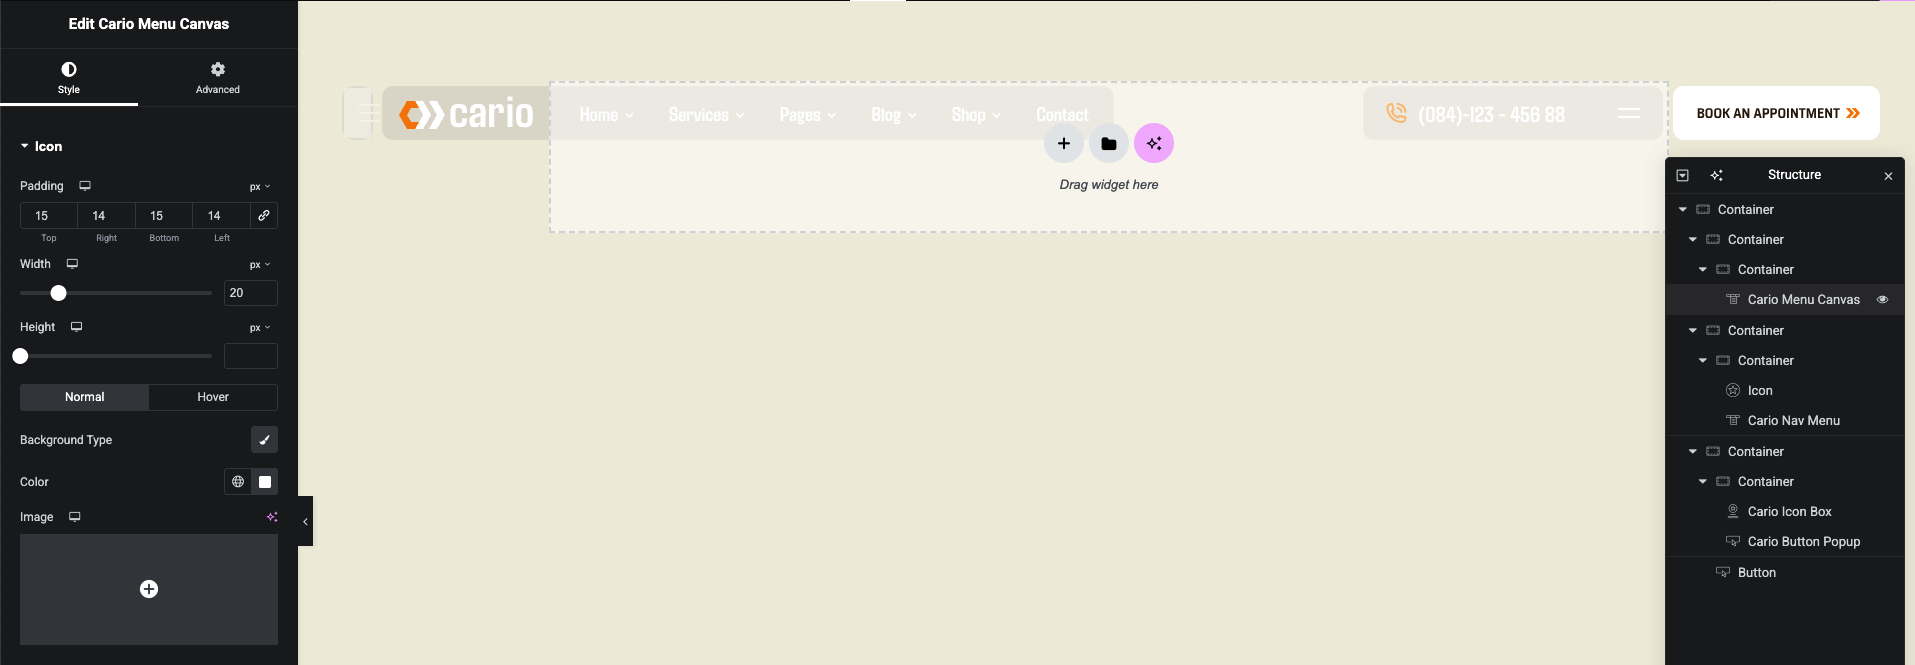Collapse the top-level Container in Structure
This screenshot has height=665, width=1915.
tap(1683, 209)
